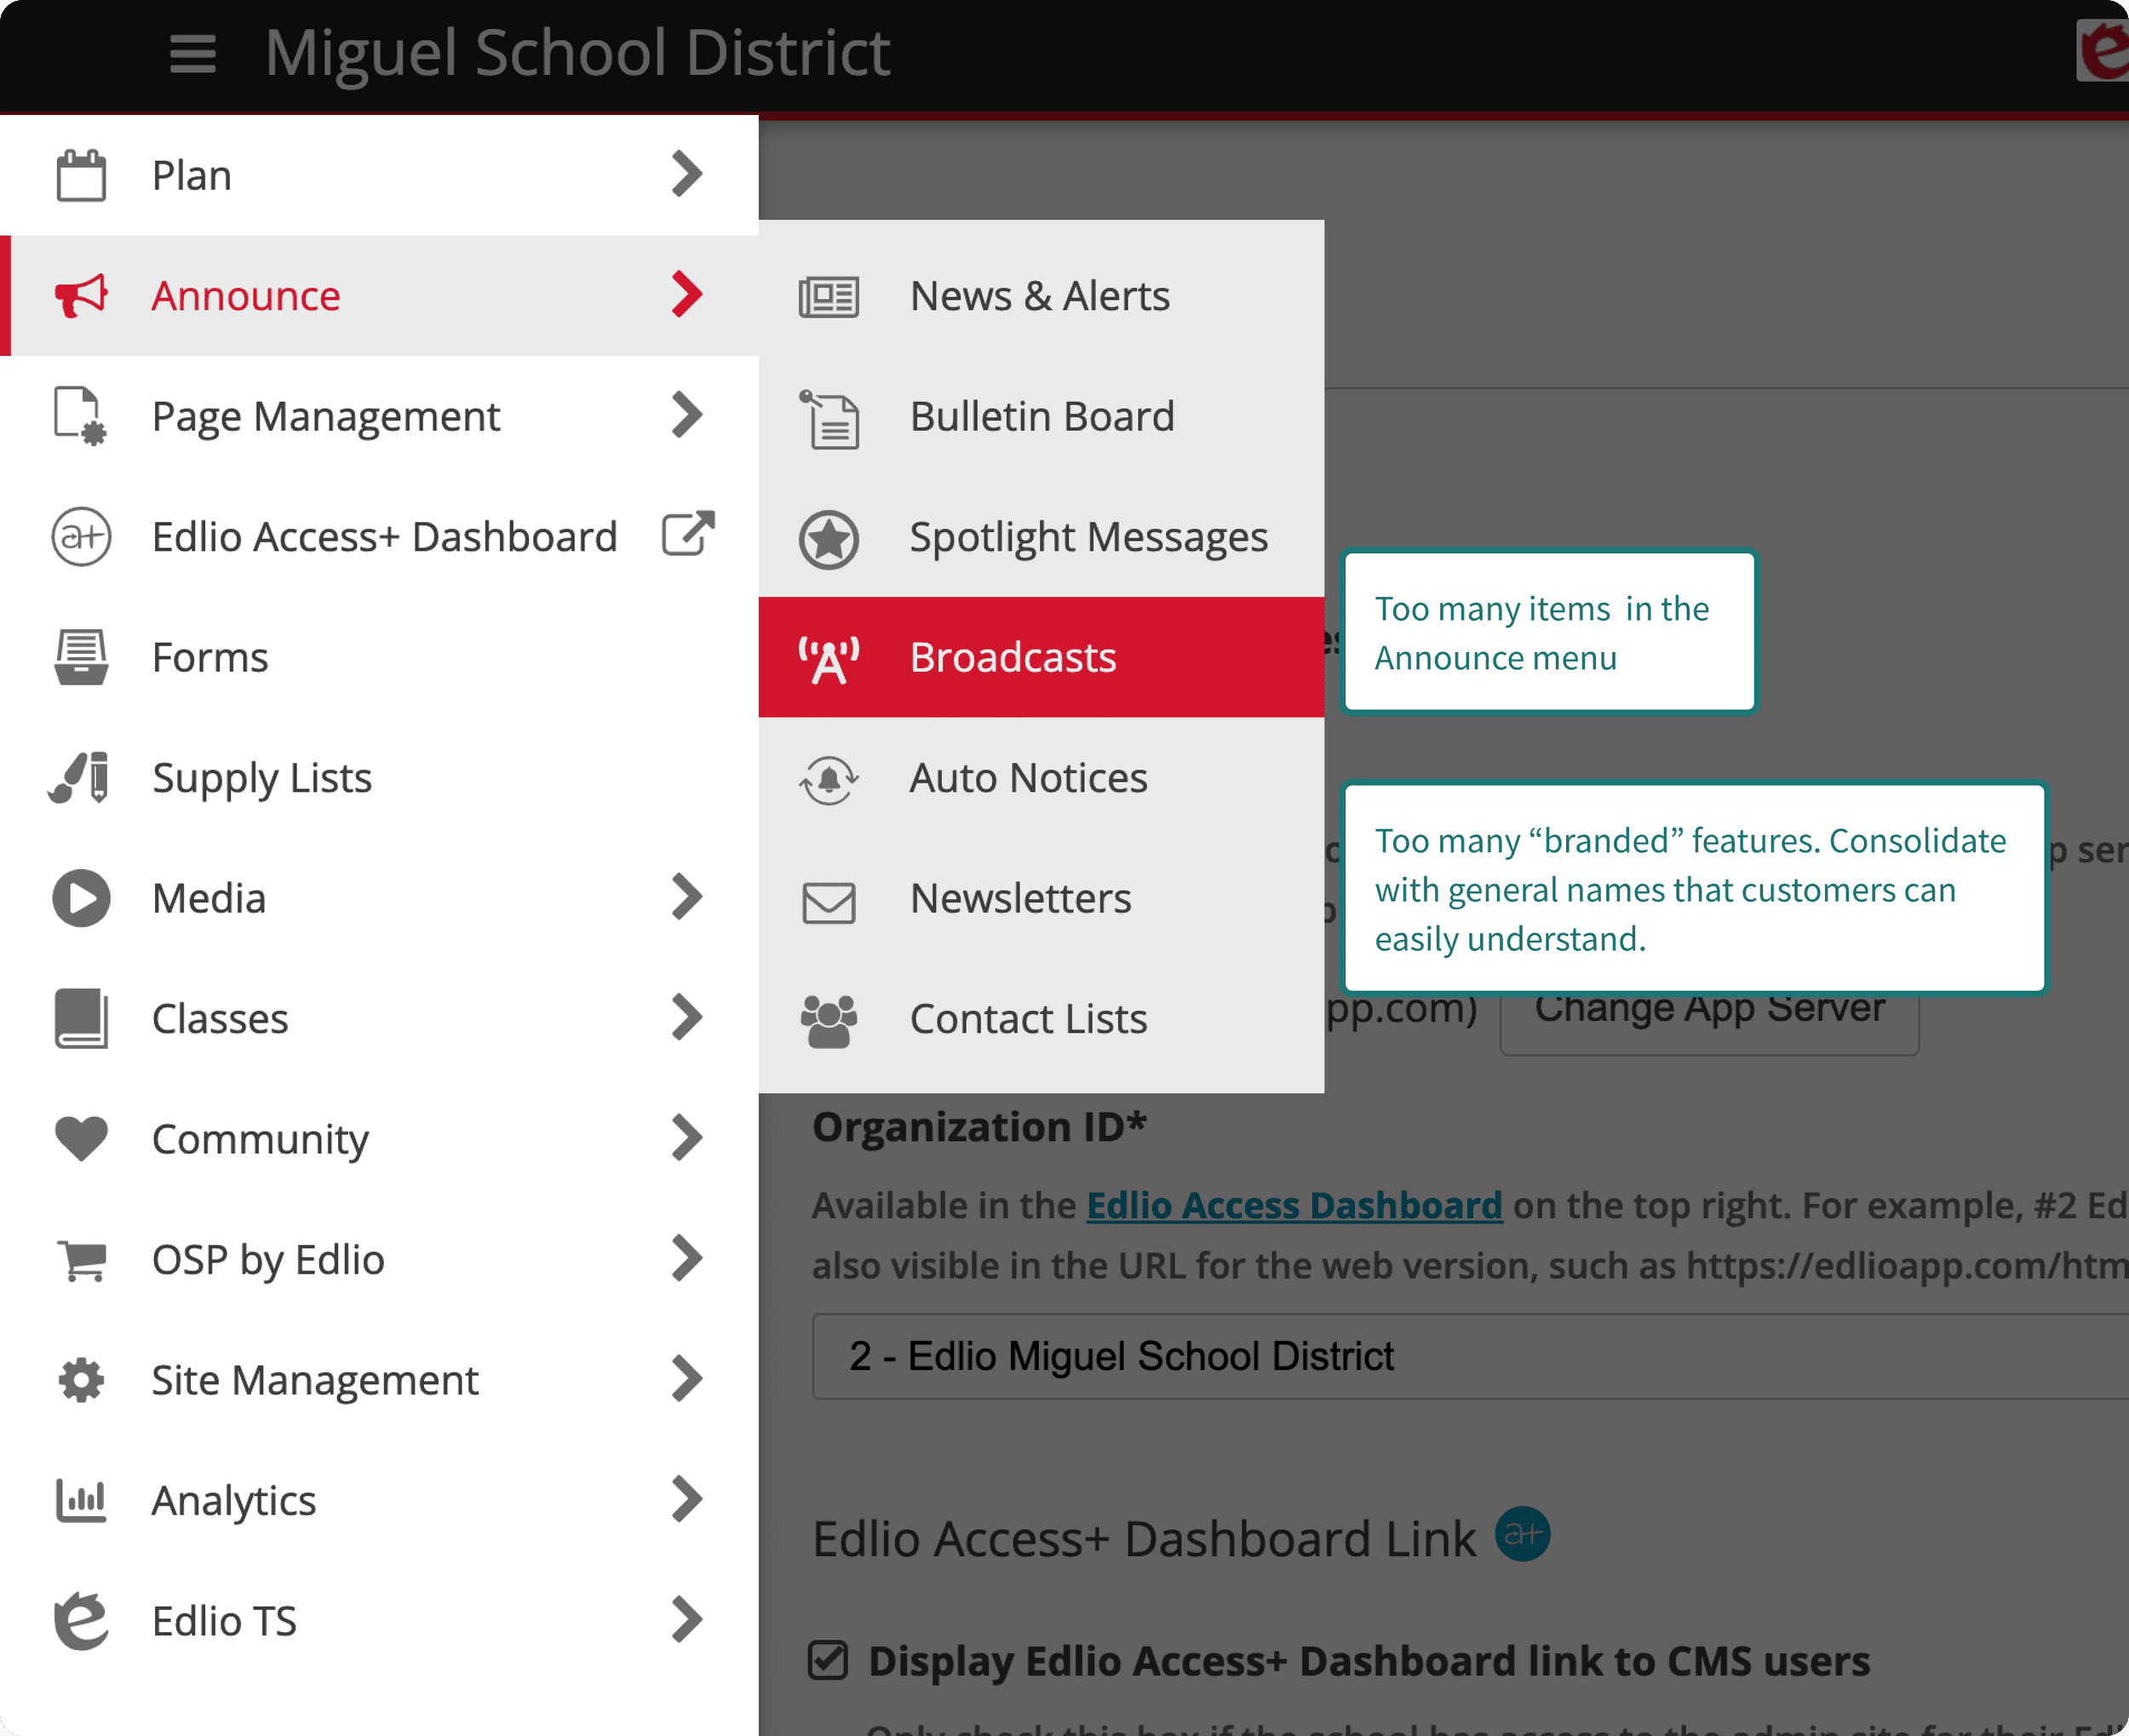The image size is (2129, 1736).
Task: Expand the Analytics submenu arrow
Action: tap(686, 1499)
